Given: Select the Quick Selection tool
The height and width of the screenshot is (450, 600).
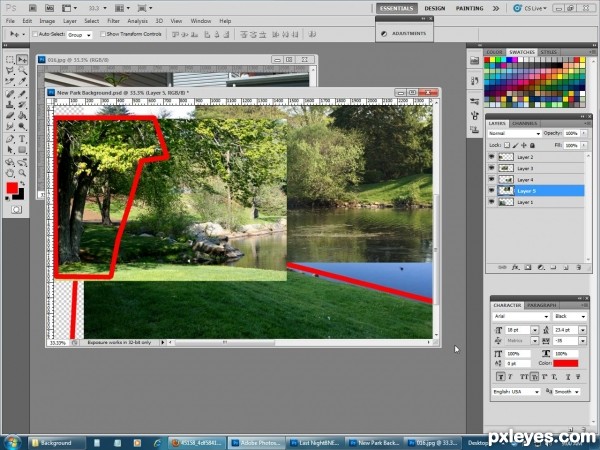Looking at the screenshot, I should tap(22, 70).
